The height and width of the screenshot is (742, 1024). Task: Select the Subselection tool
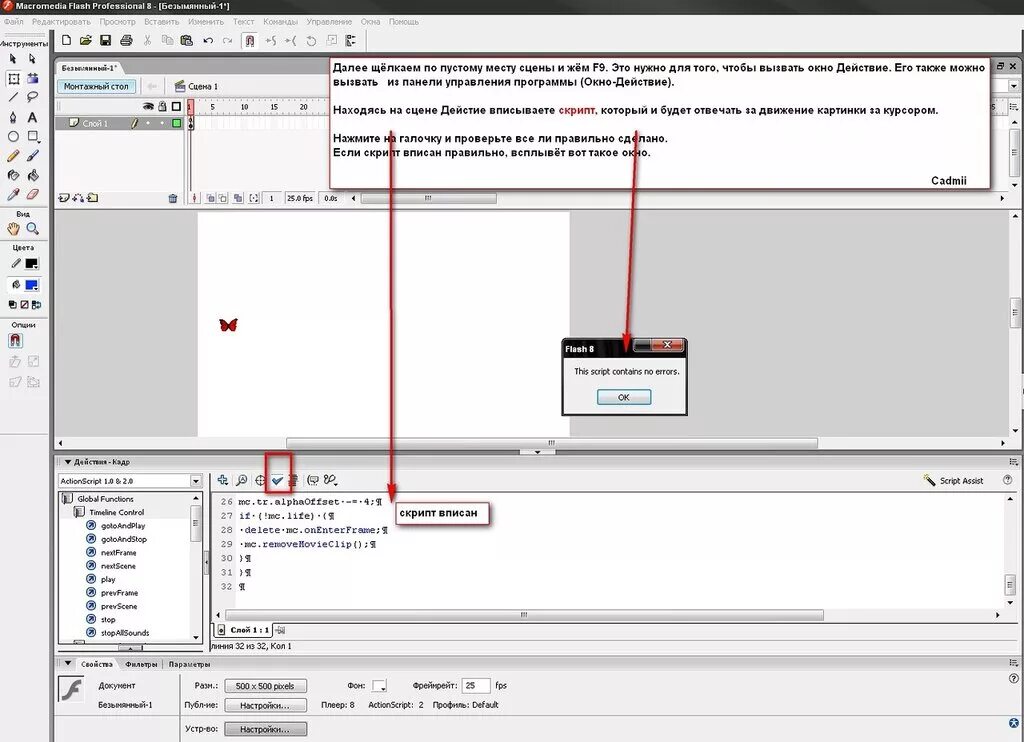click(x=32, y=59)
